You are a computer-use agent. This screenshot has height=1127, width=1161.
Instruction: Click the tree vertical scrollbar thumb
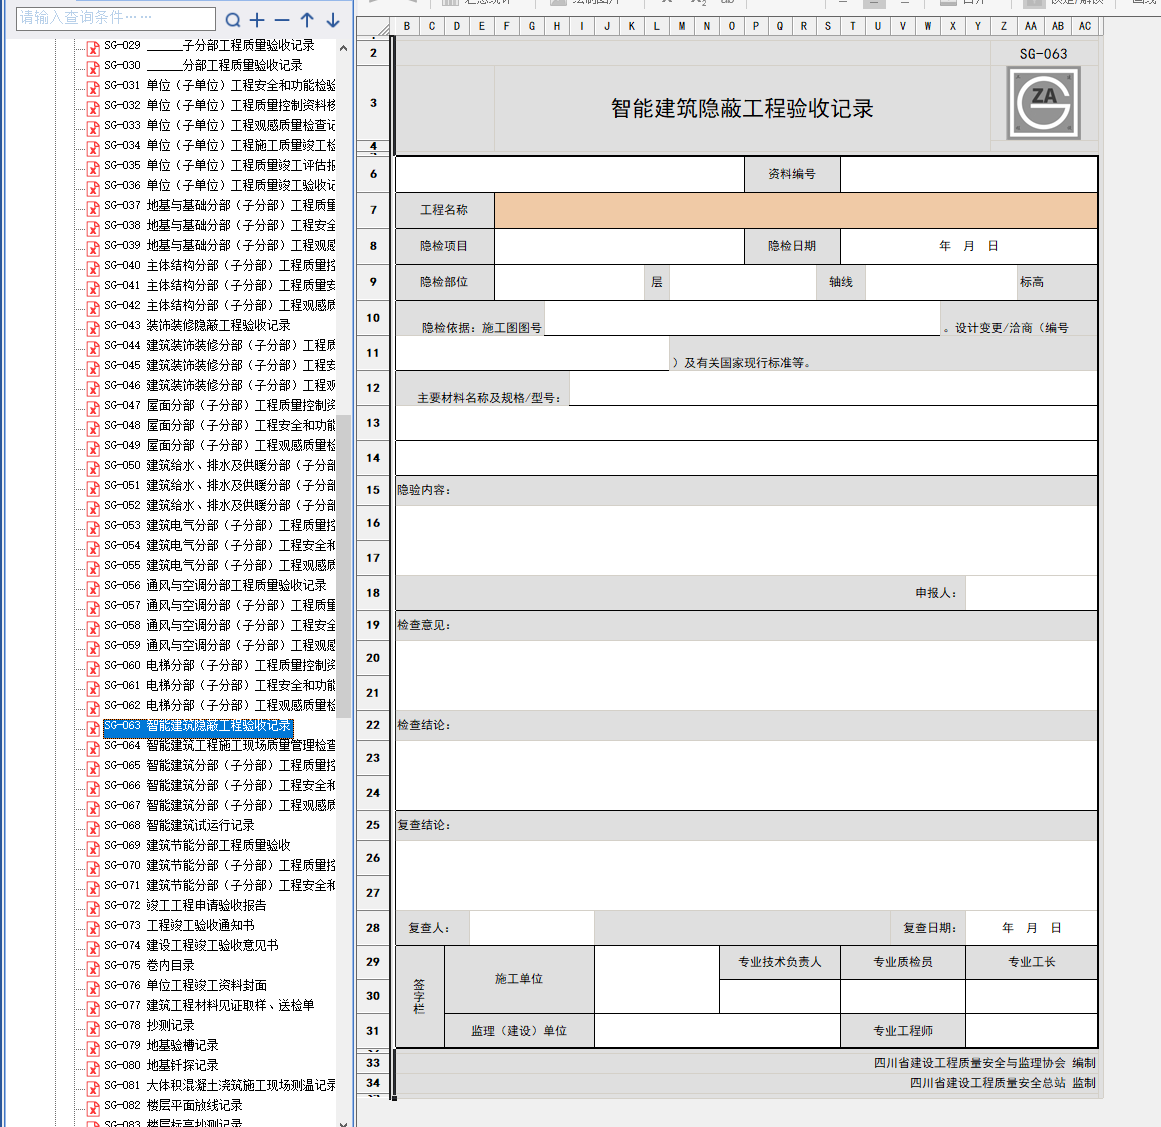point(343,566)
